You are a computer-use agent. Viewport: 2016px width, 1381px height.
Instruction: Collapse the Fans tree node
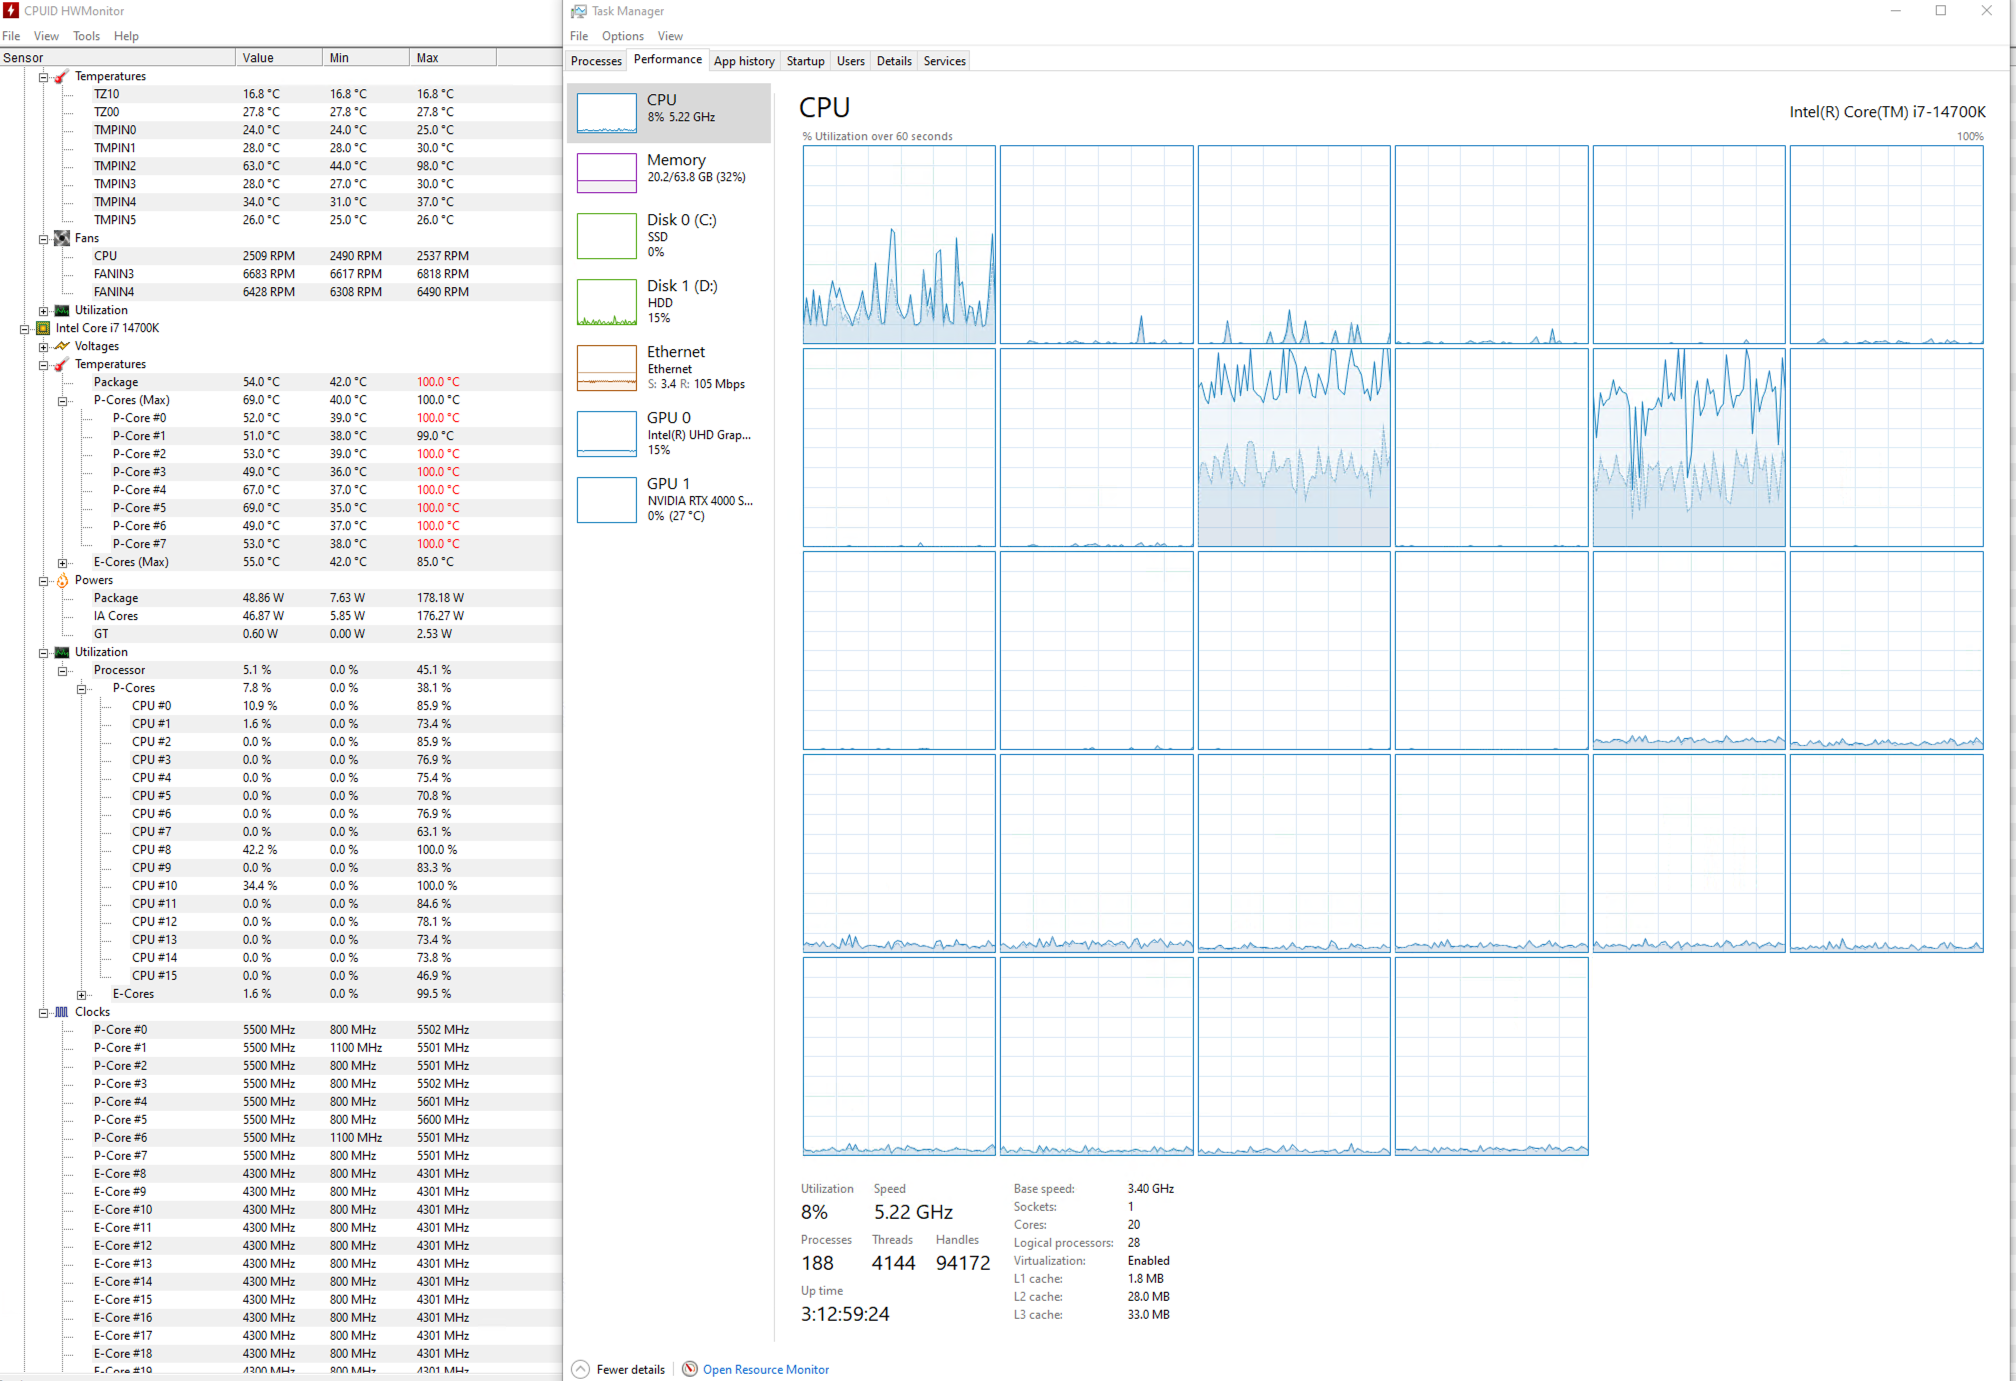pos(43,239)
